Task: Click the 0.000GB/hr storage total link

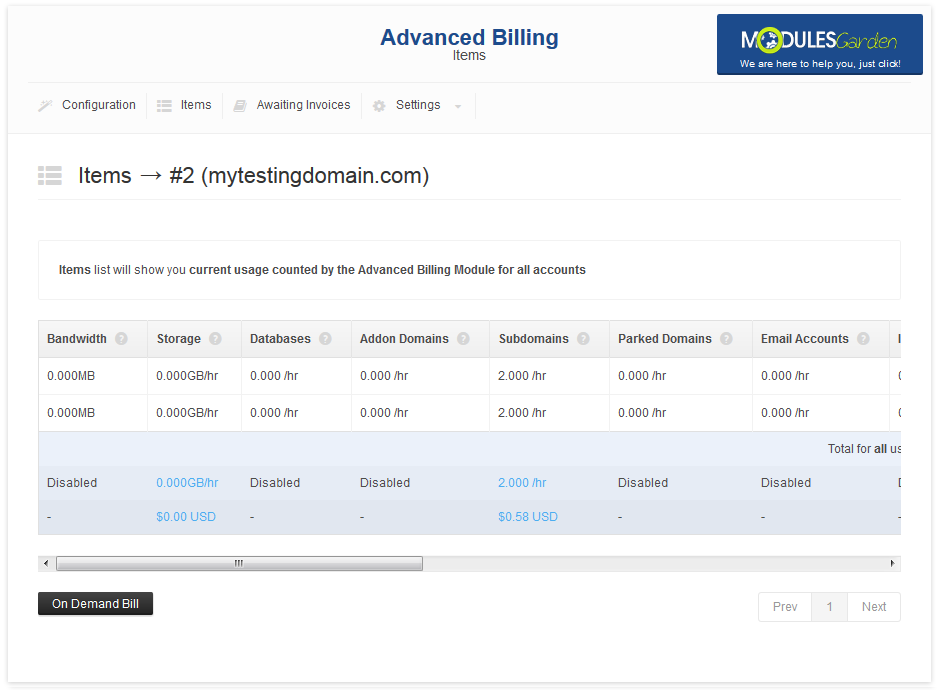Action: (187, 483)
